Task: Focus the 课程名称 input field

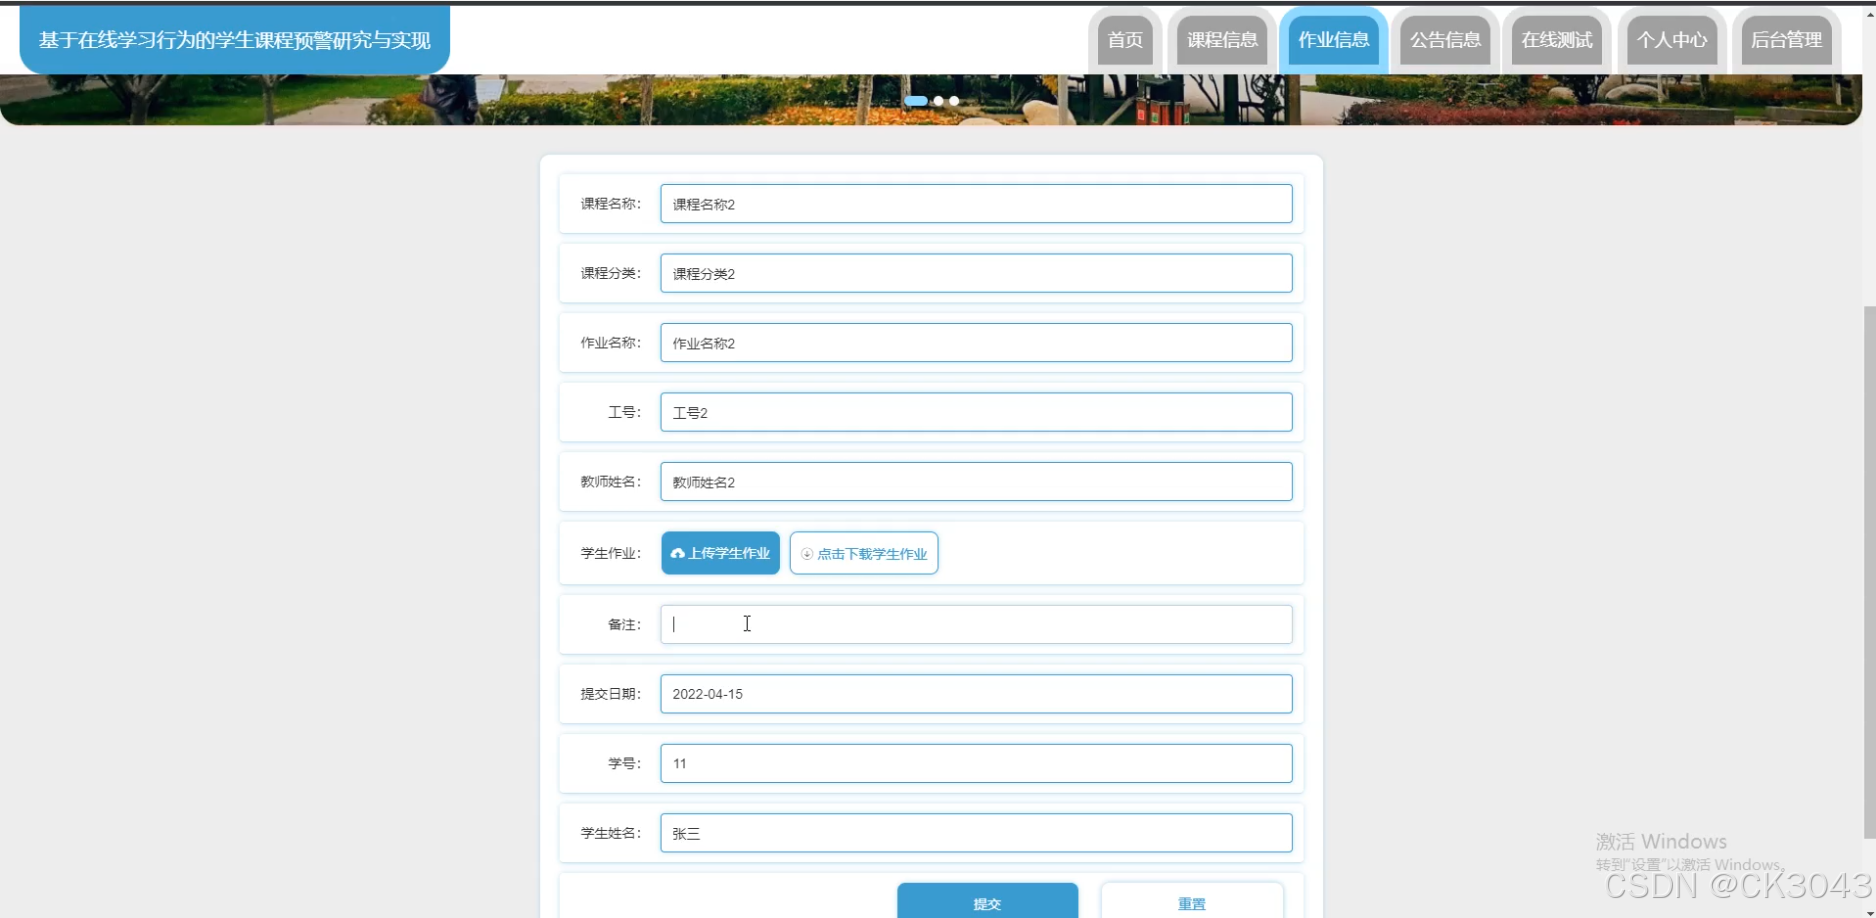Action: (976, 204)
